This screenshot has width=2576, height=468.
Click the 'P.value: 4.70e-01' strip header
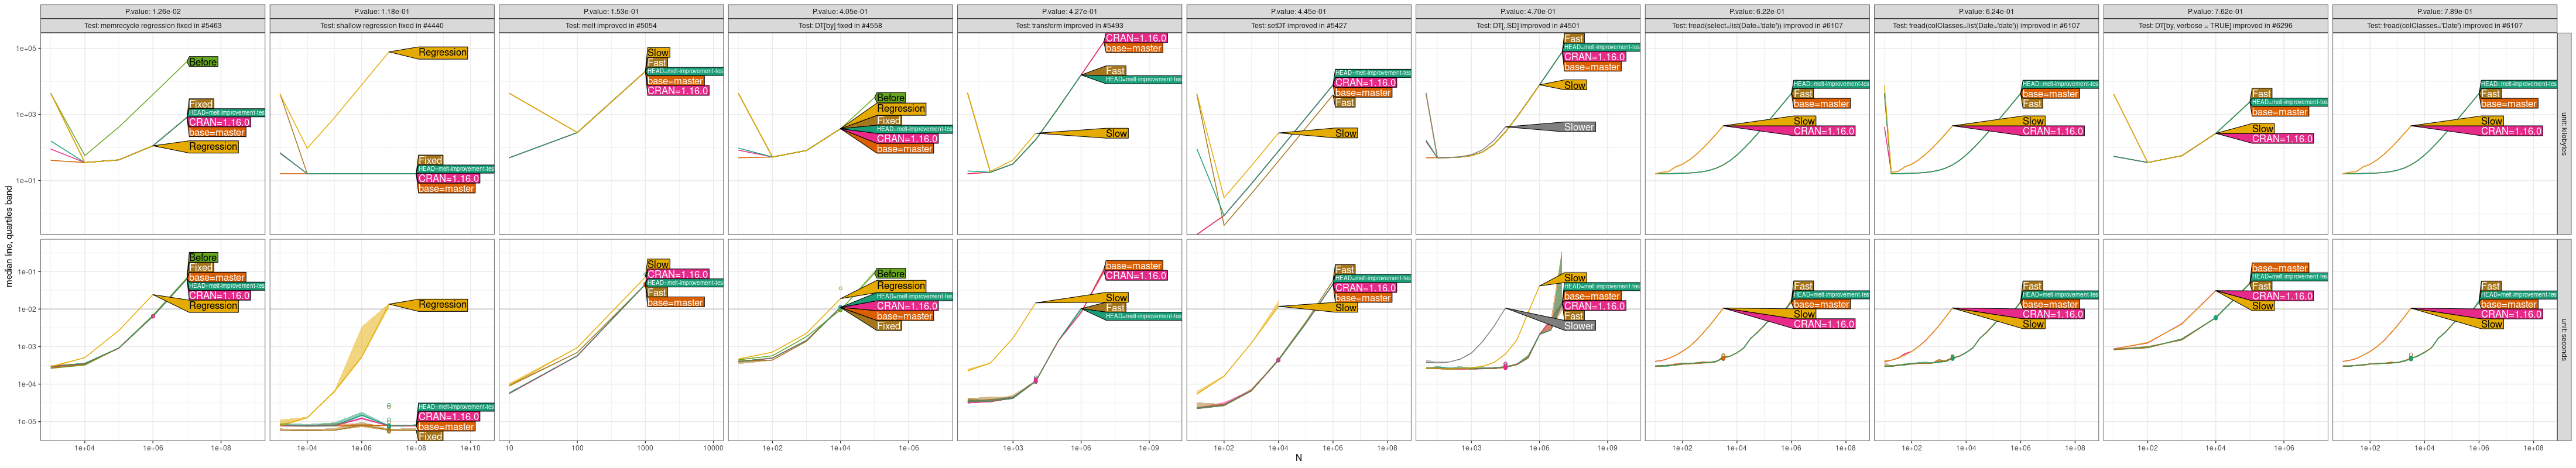[1527, 12]
